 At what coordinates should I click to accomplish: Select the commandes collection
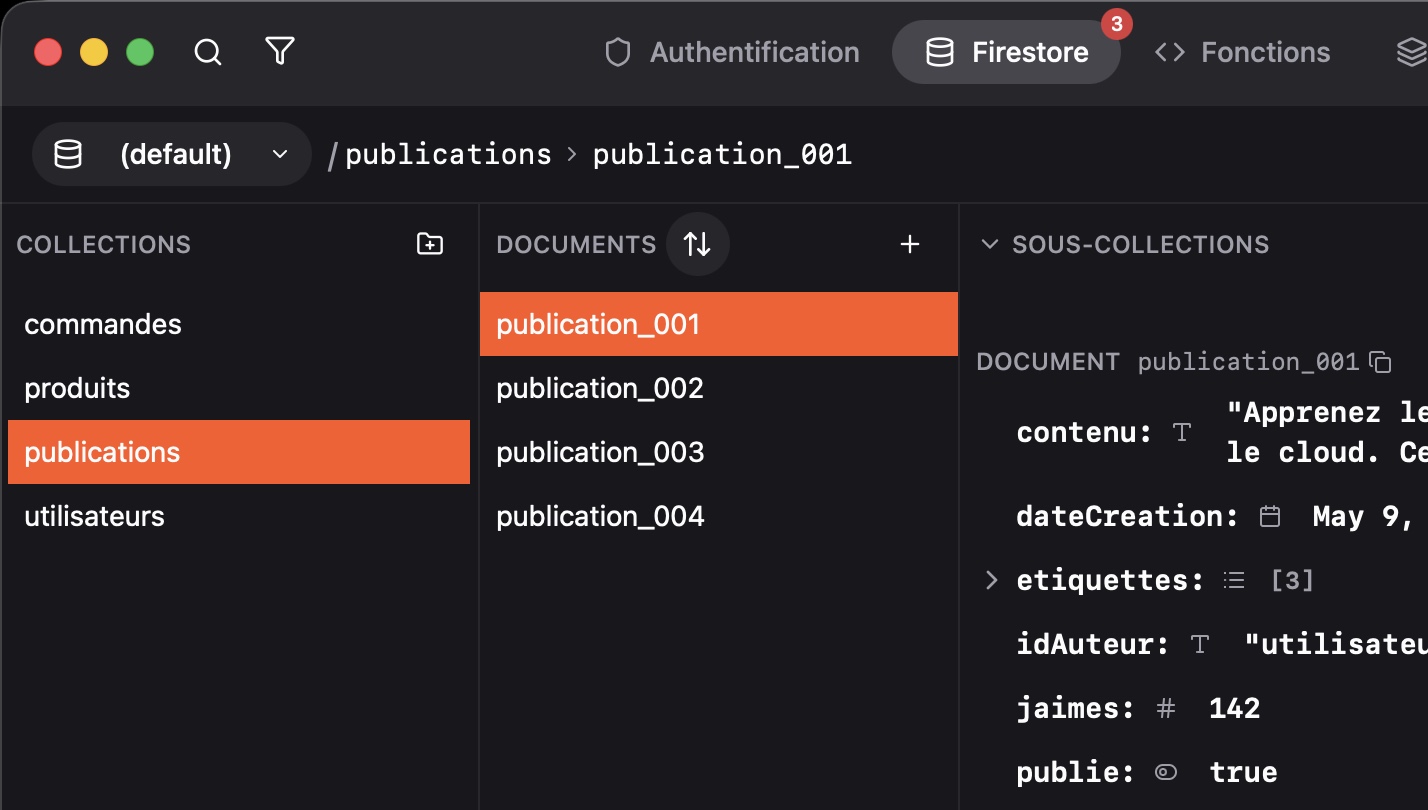[239, 324]
